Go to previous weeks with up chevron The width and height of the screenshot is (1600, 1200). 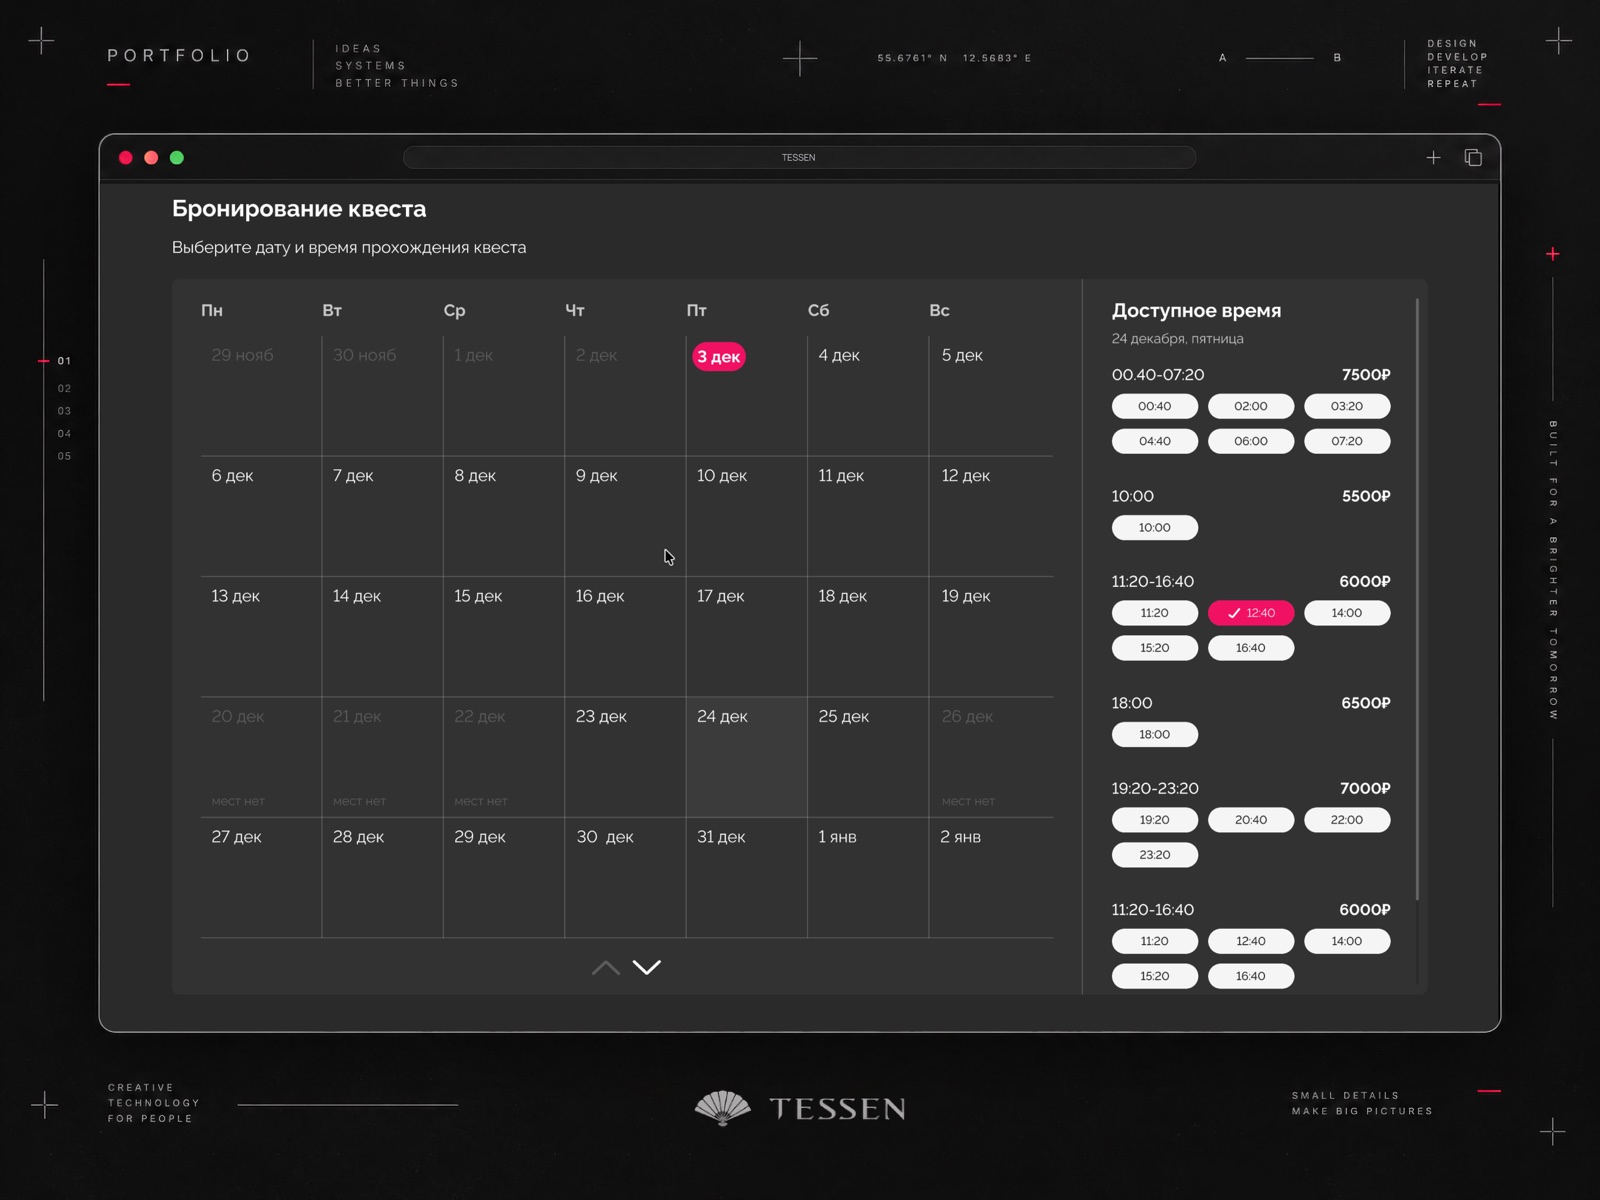point(606,967)
